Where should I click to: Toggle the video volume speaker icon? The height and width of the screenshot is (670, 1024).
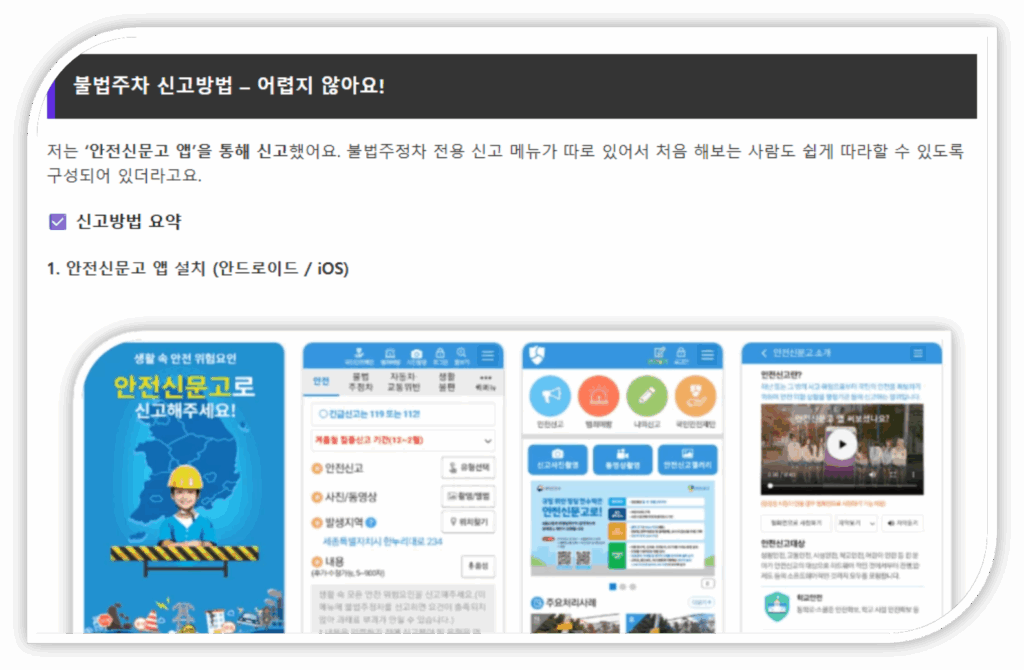pyautogui.click(x=873, y=475)
